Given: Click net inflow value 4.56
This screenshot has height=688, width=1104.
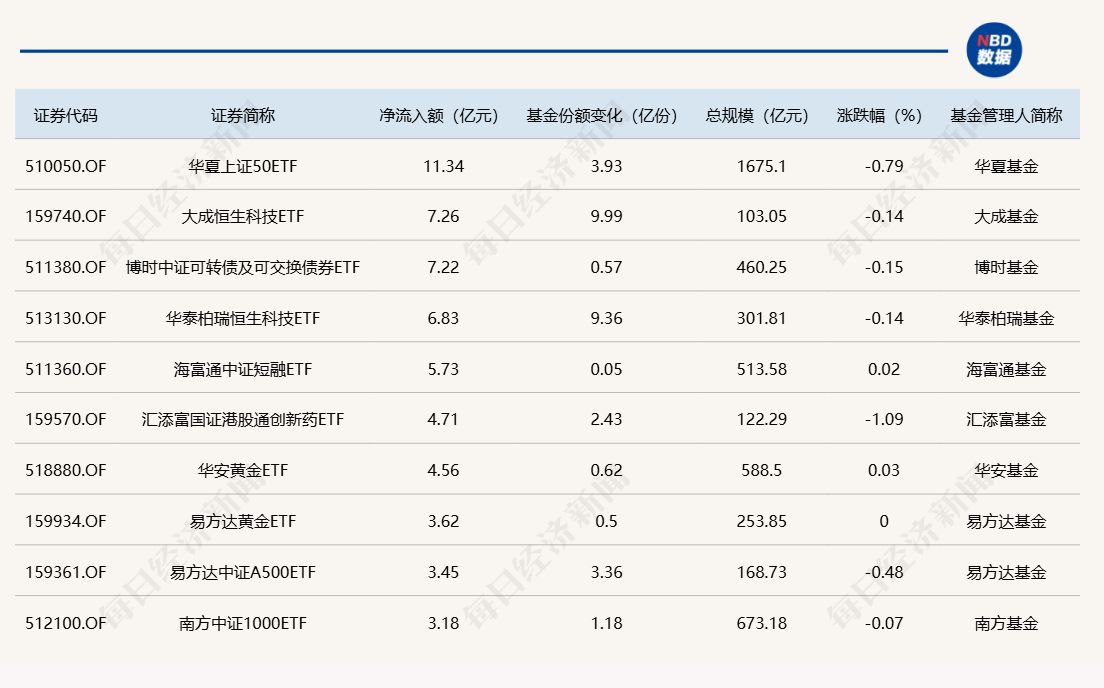Looking at the screenshot, I should pyautogui.click(x=444, y=470).
